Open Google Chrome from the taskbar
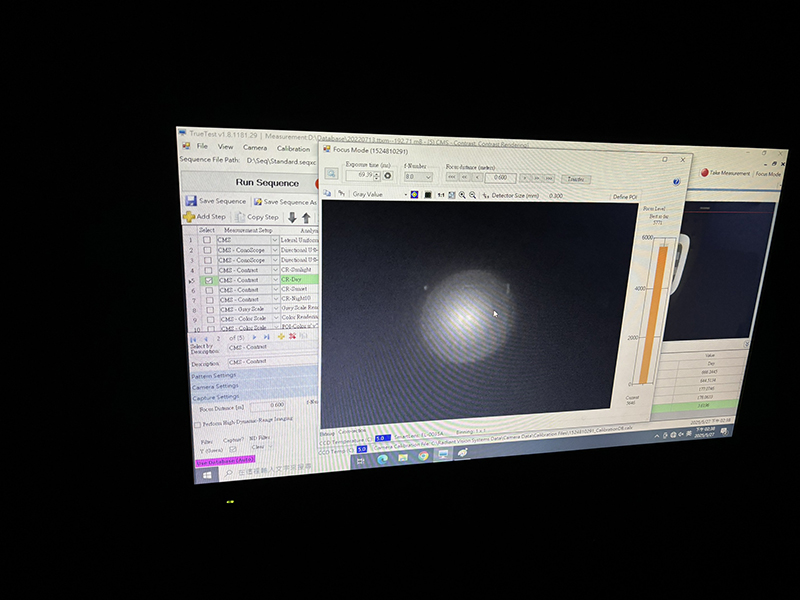Screen dimensions: 800x600 (423, 456)
